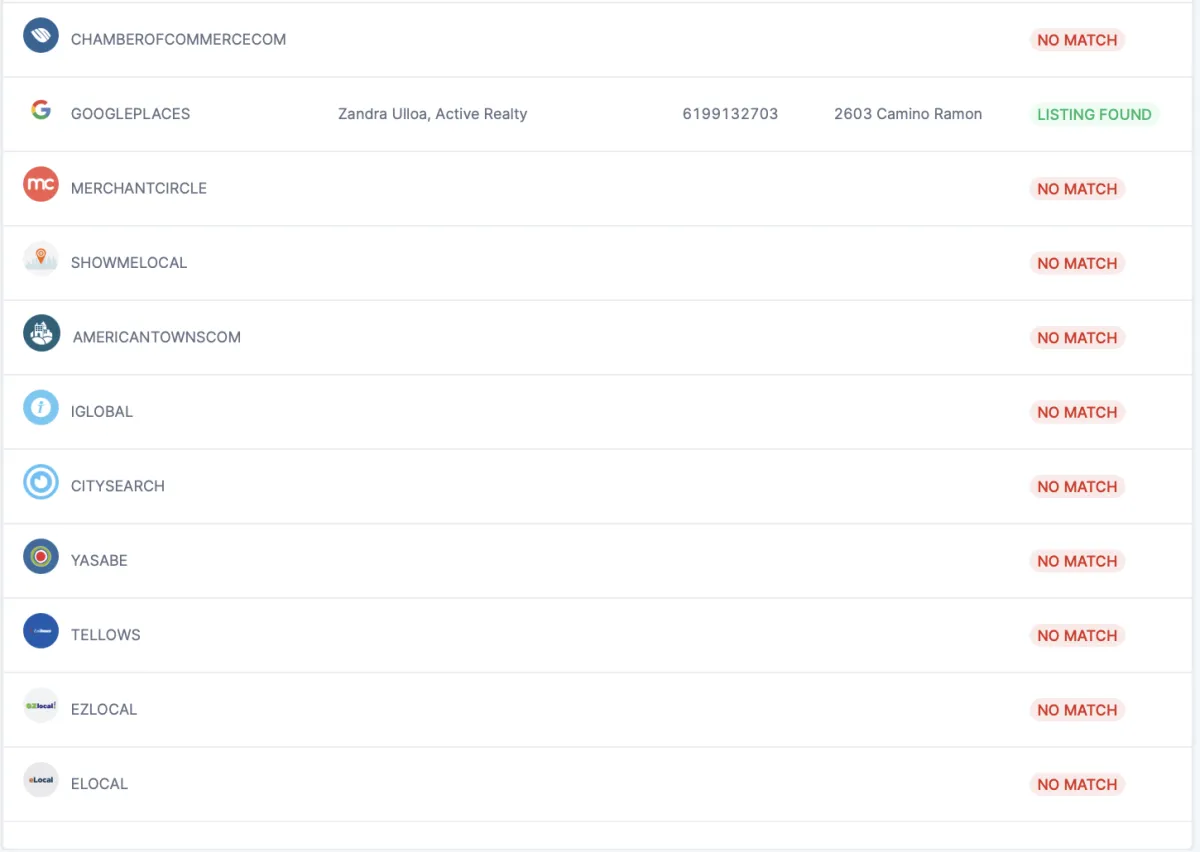The image size is (1200, 852).
Task: Click the iGlobal info logo icon
Action: click(x=41, y=408)
